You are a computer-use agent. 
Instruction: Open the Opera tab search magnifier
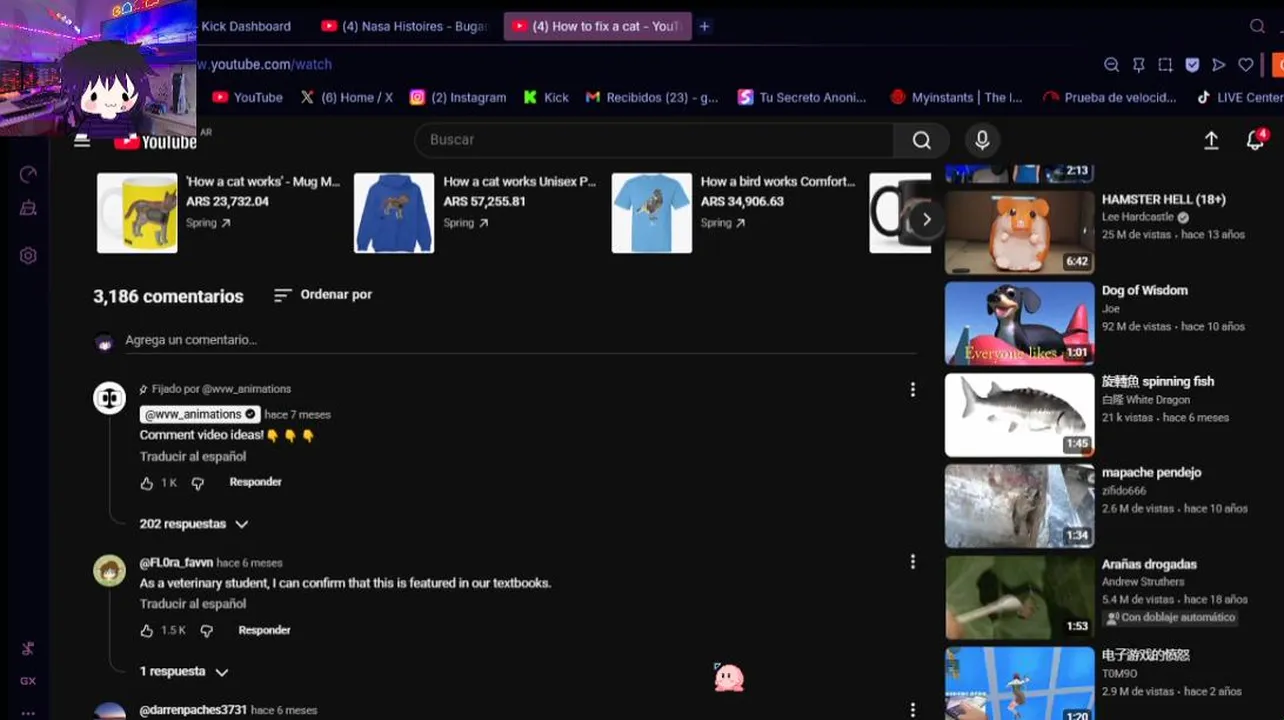[1258, 26]
